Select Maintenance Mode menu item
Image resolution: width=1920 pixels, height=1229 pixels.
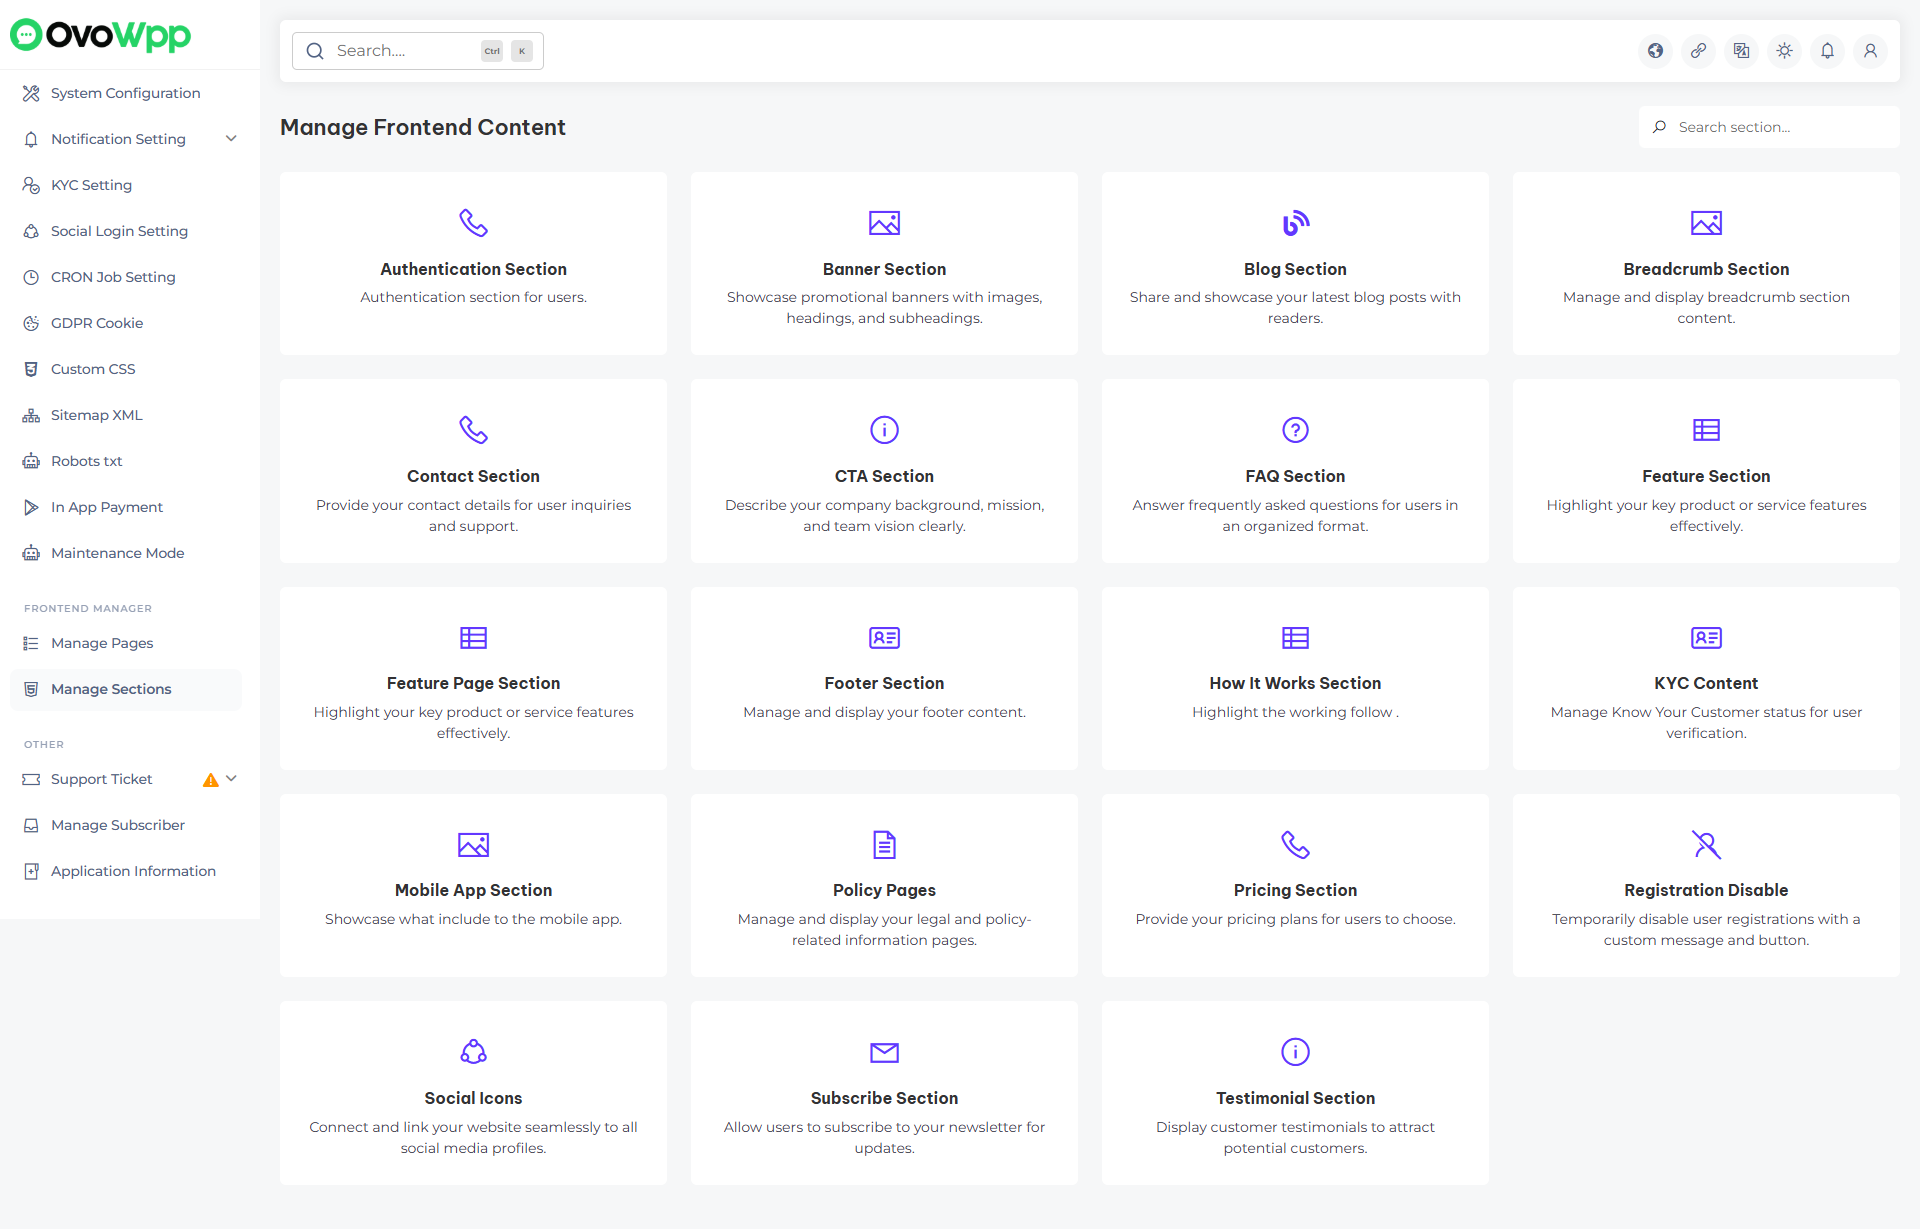(x=117, y=553)
